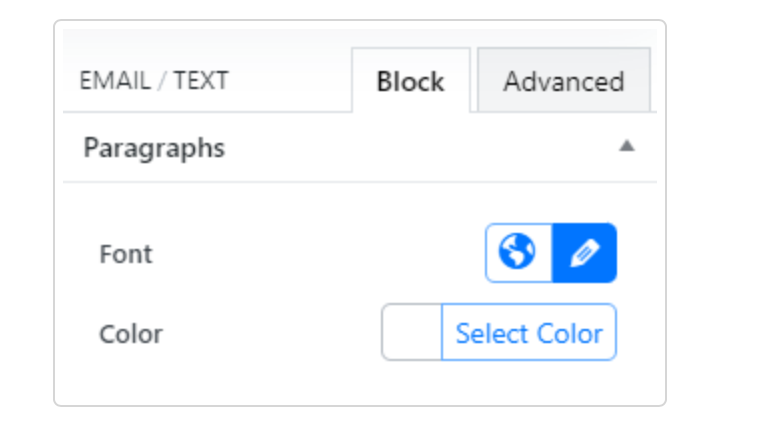The width and height of the screenshot is (776, 448).
Task: Click the Font label
Action: 126,254
